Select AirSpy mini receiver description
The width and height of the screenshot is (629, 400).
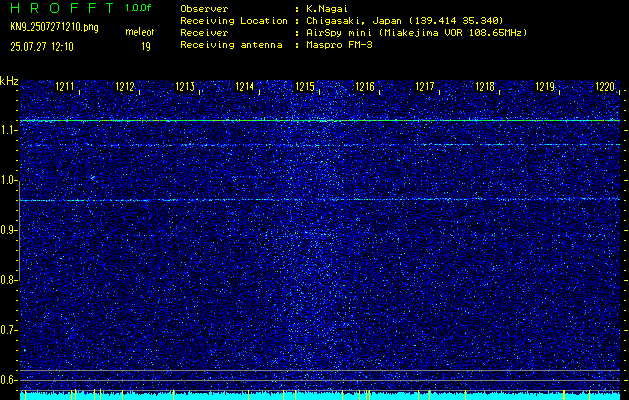point(416,33)
